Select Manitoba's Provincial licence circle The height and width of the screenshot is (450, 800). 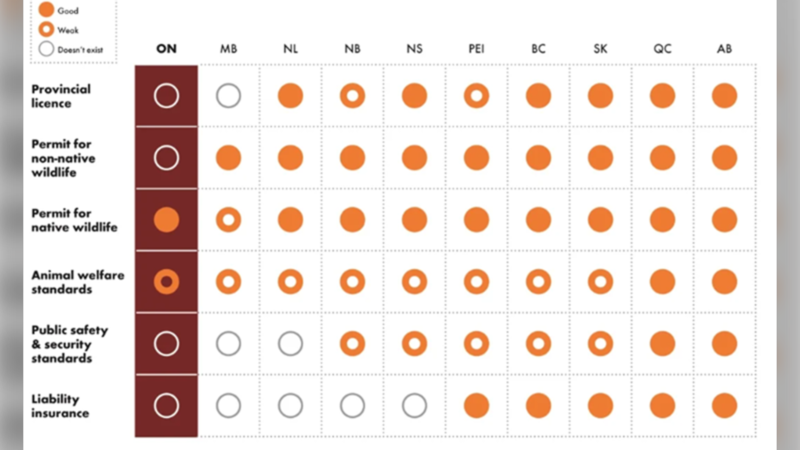pyautogui.click(x=228, y=96)
